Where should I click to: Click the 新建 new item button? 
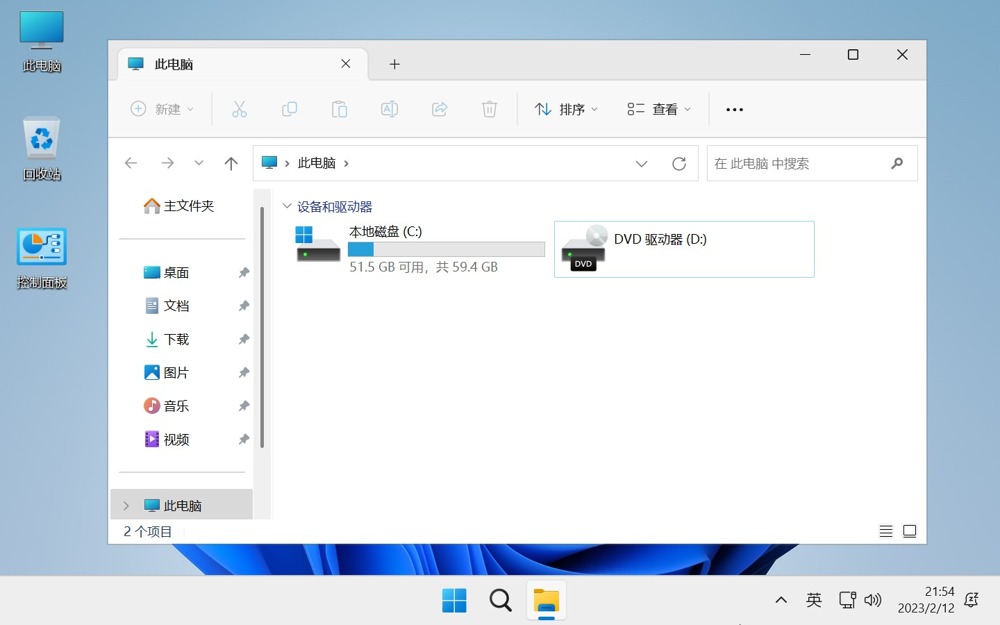pos(162,109)
